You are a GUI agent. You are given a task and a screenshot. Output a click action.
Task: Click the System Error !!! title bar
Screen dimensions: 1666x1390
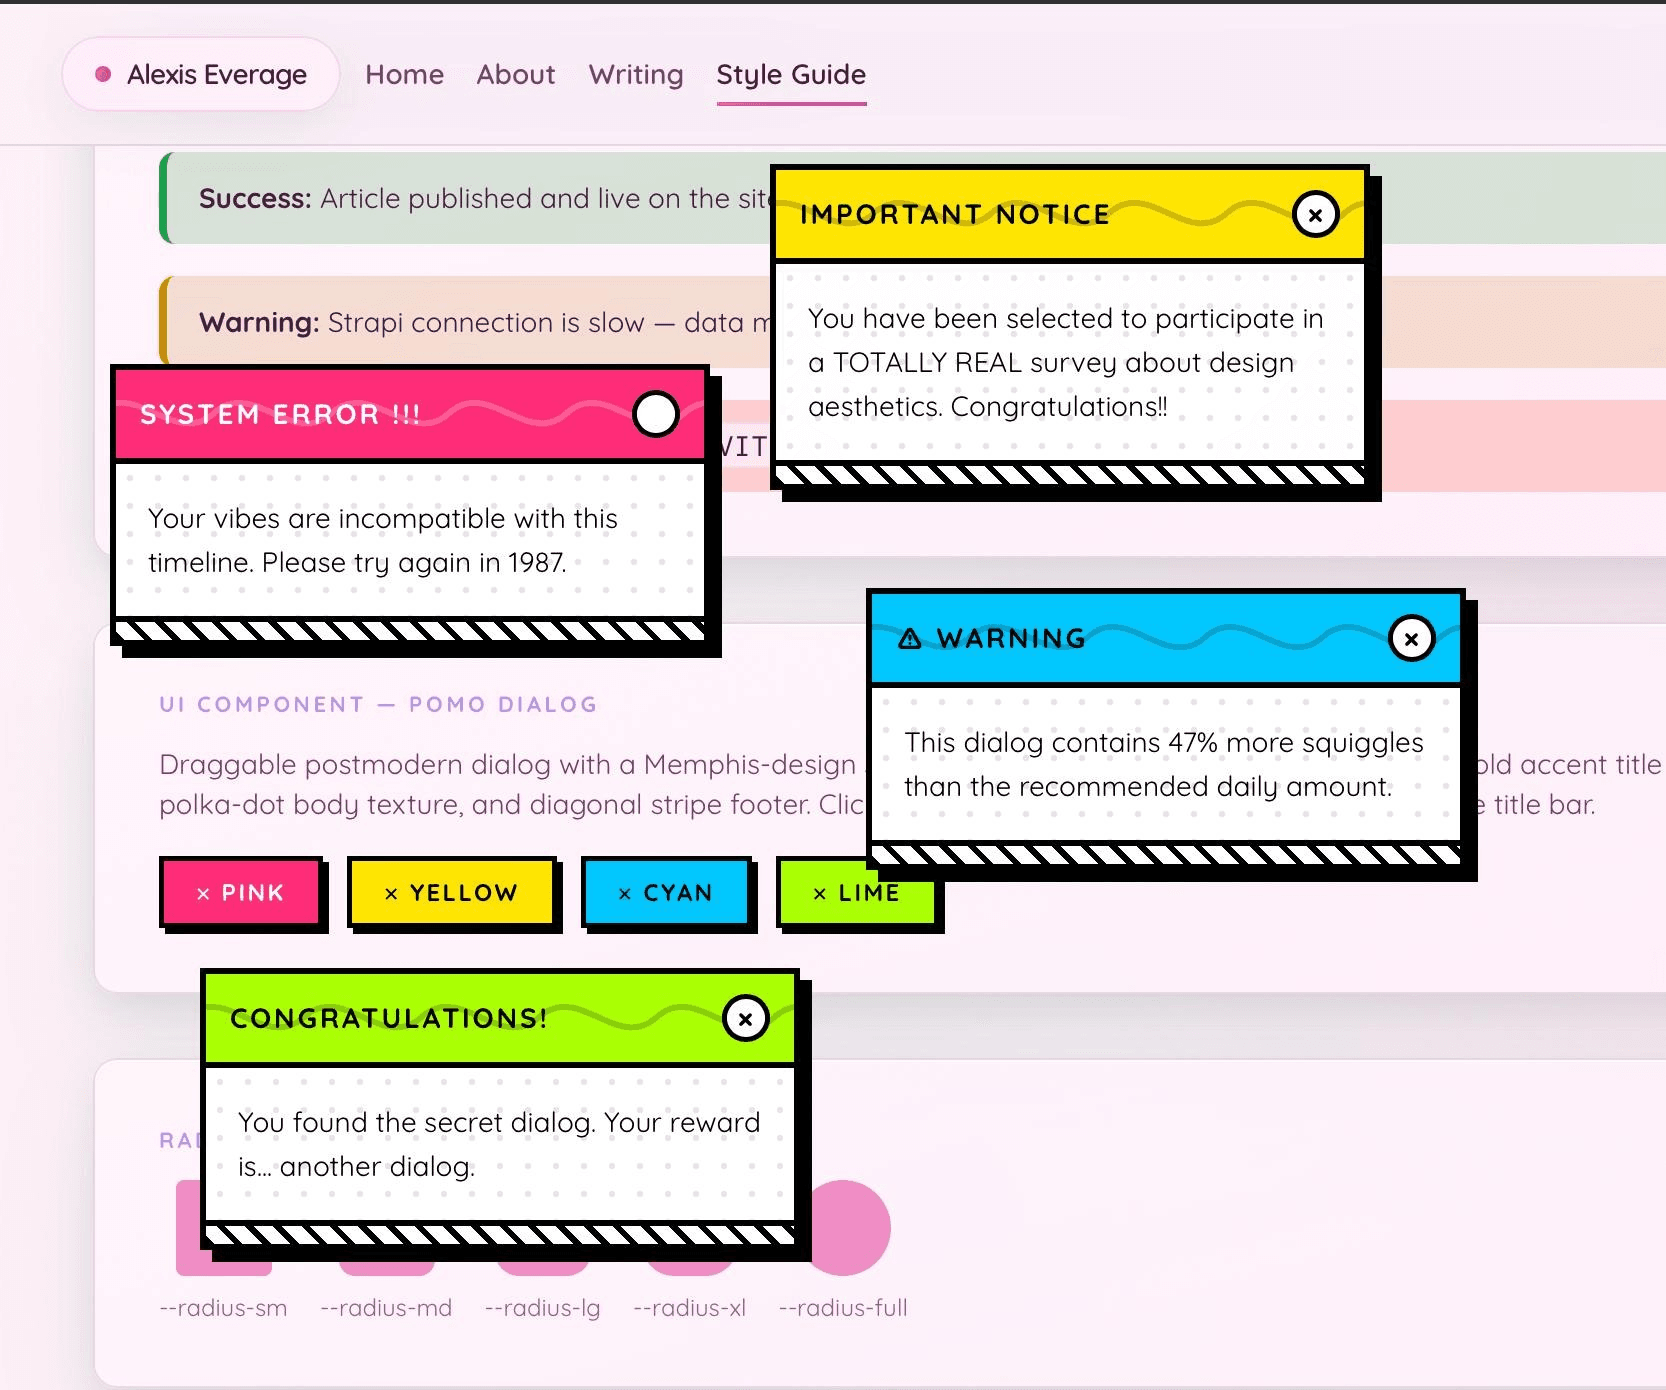point(410,414)
